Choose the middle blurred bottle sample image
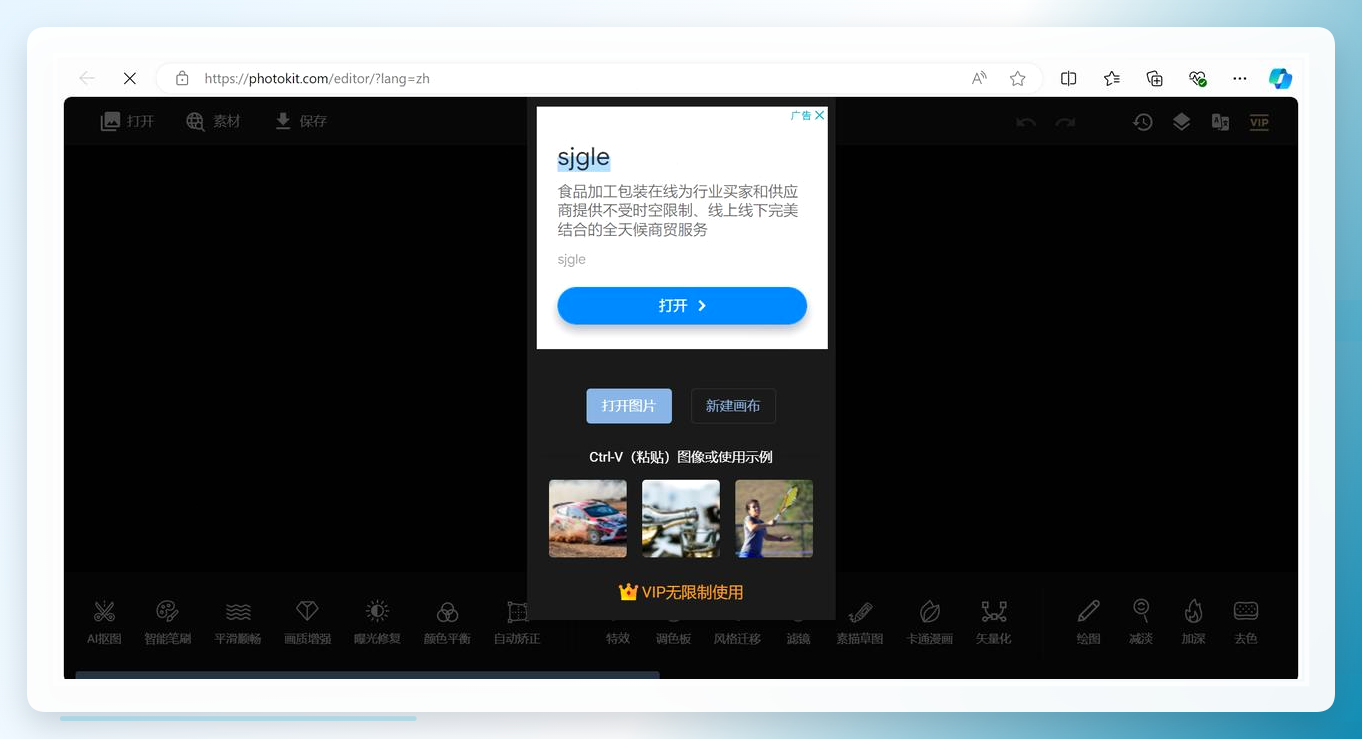This screenshot has width=1362, height=739. (x=681, y=518)
